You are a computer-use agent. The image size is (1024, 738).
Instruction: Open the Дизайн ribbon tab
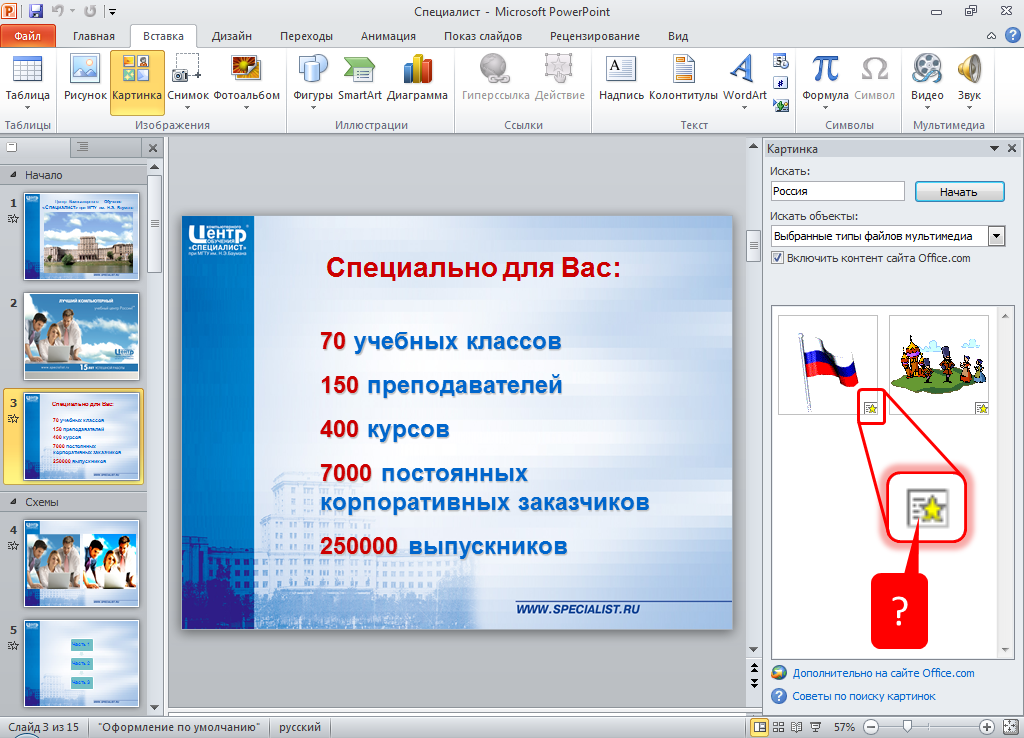point(231,36)
